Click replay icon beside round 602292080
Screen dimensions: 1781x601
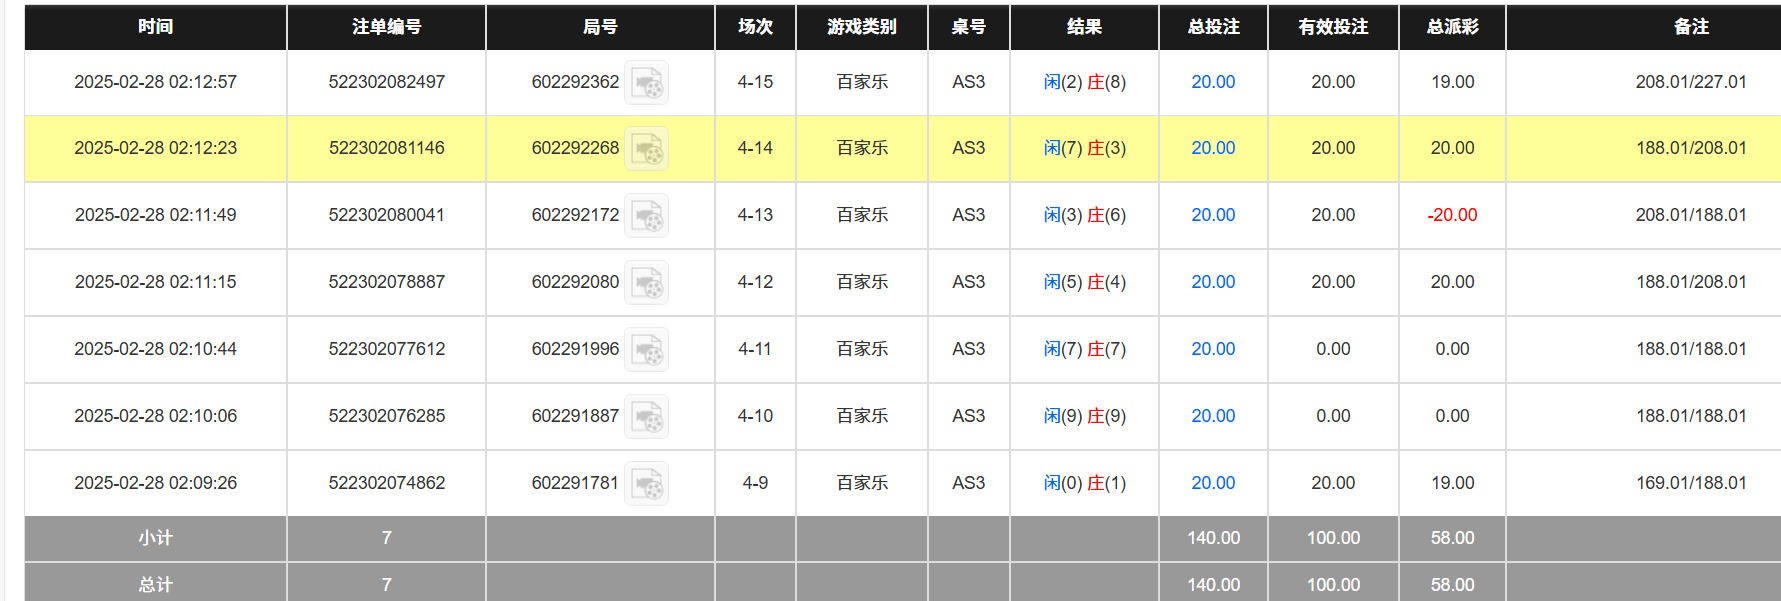[646, 283]
